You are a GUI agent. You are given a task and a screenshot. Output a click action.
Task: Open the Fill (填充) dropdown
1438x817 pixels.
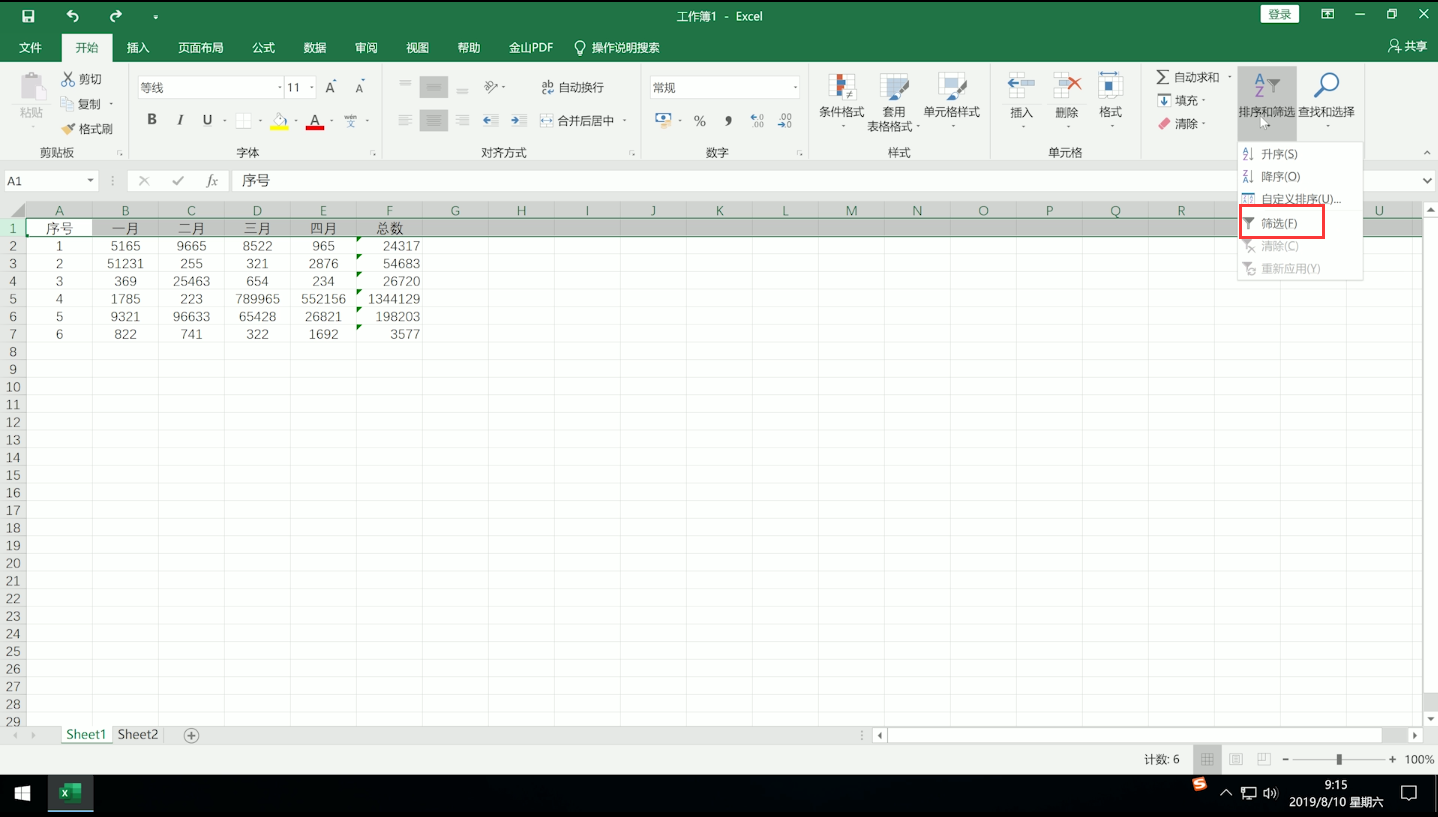(x=1182, y=101)
